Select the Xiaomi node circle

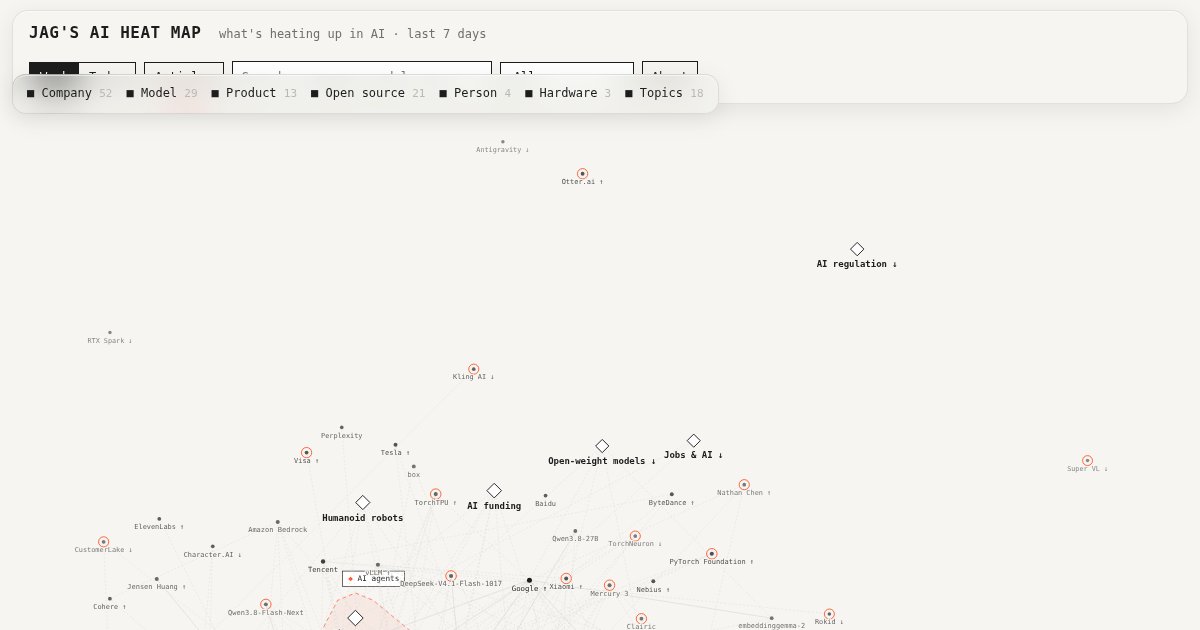coord(566,579)
